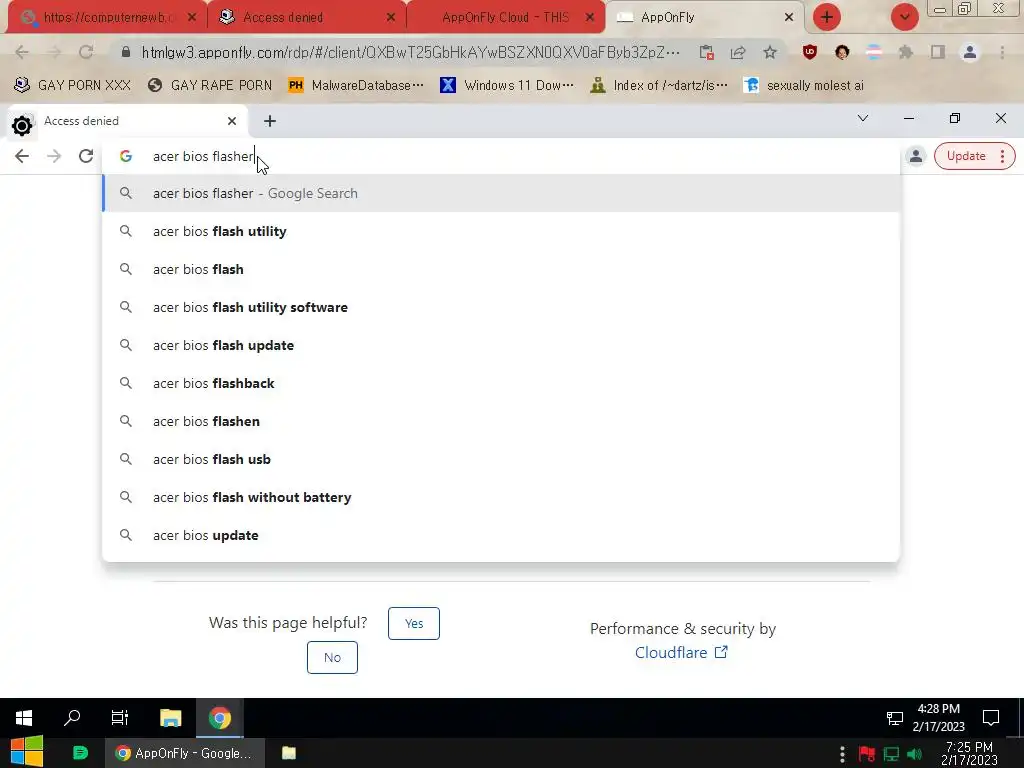Open the MalwareDatabase bookmark
Screen dimensions: 1024x768
357,85
